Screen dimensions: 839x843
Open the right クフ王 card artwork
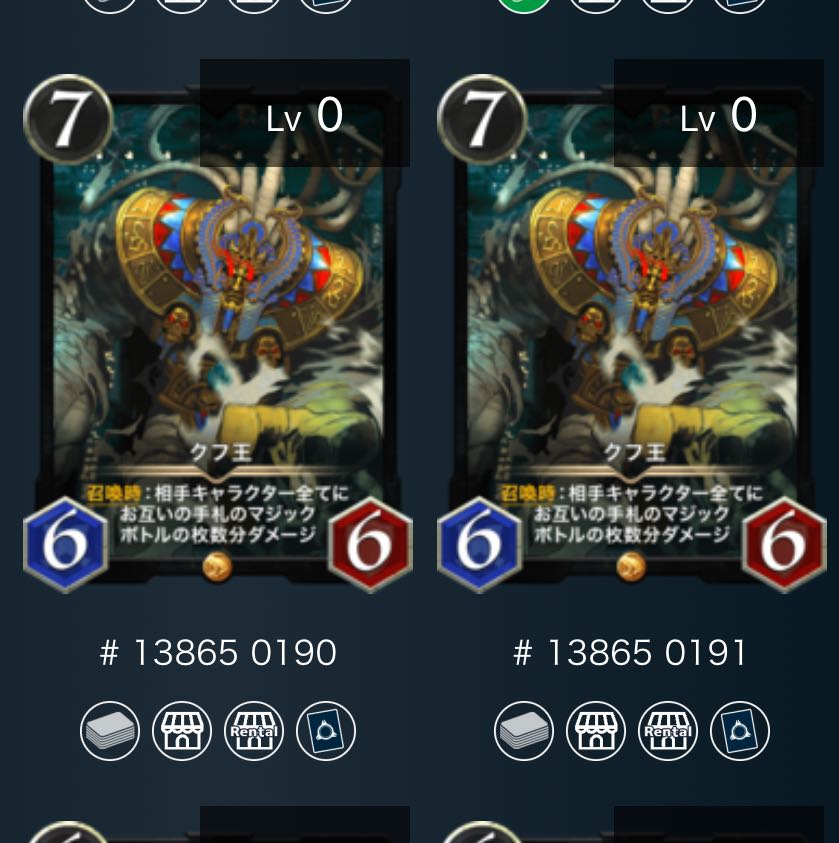pyautogui.click(x=632, y=333)
